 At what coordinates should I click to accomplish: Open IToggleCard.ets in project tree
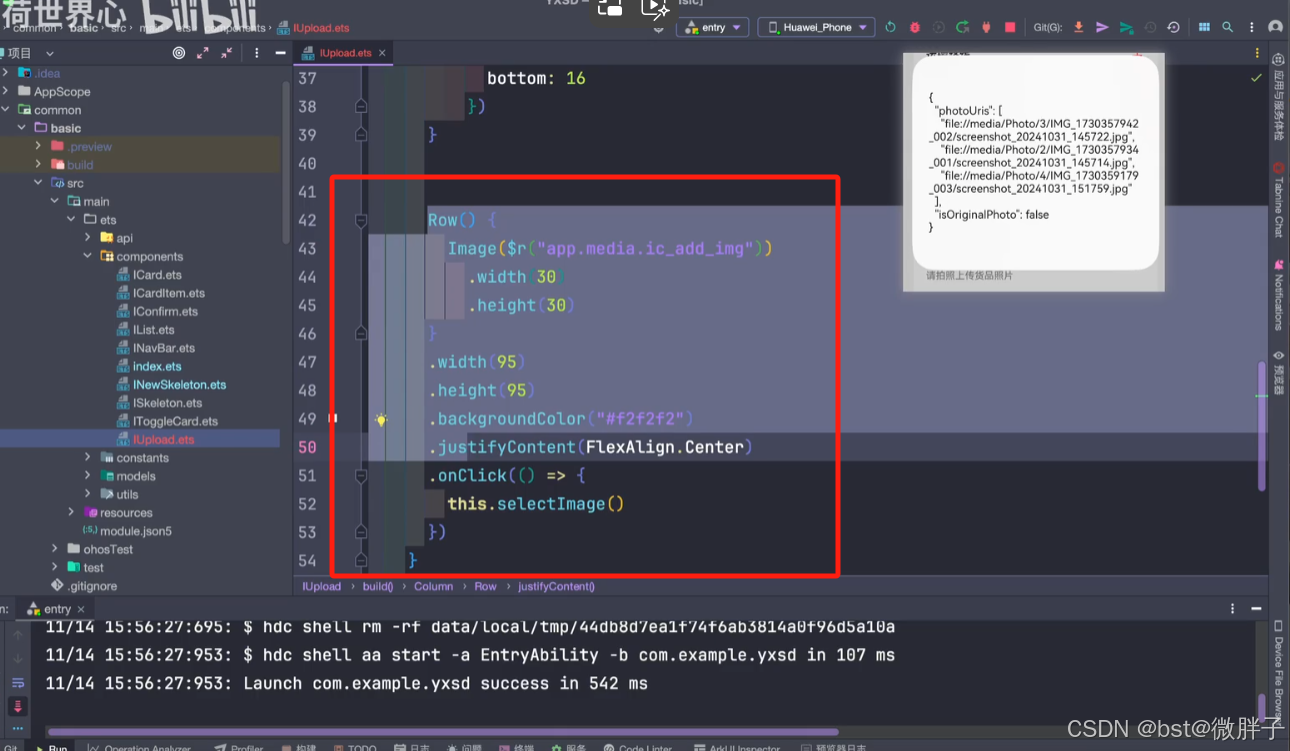pyautogui.click(x=166, y=421)
